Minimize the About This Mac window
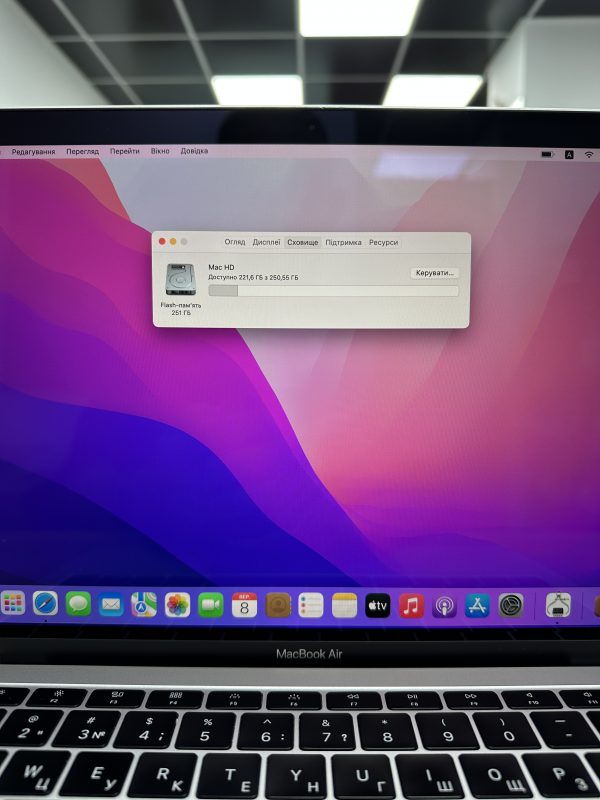Viewport: 600px width, 800px height. (x=173, y=241)
